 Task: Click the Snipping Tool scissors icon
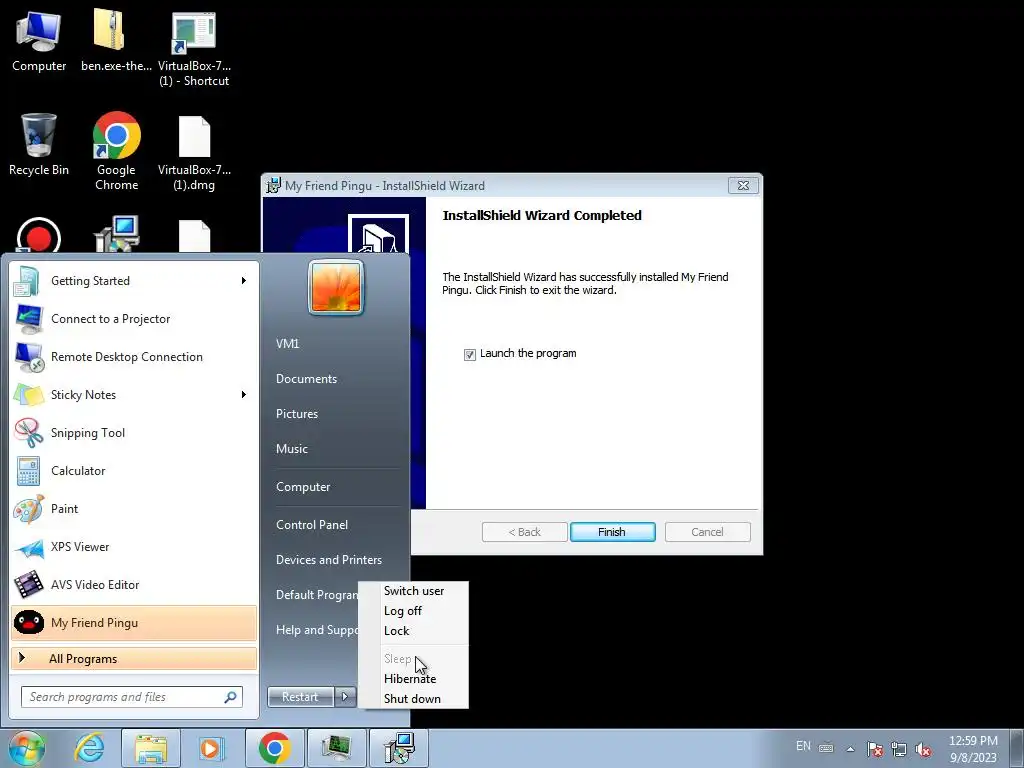[x=28, y=433]
